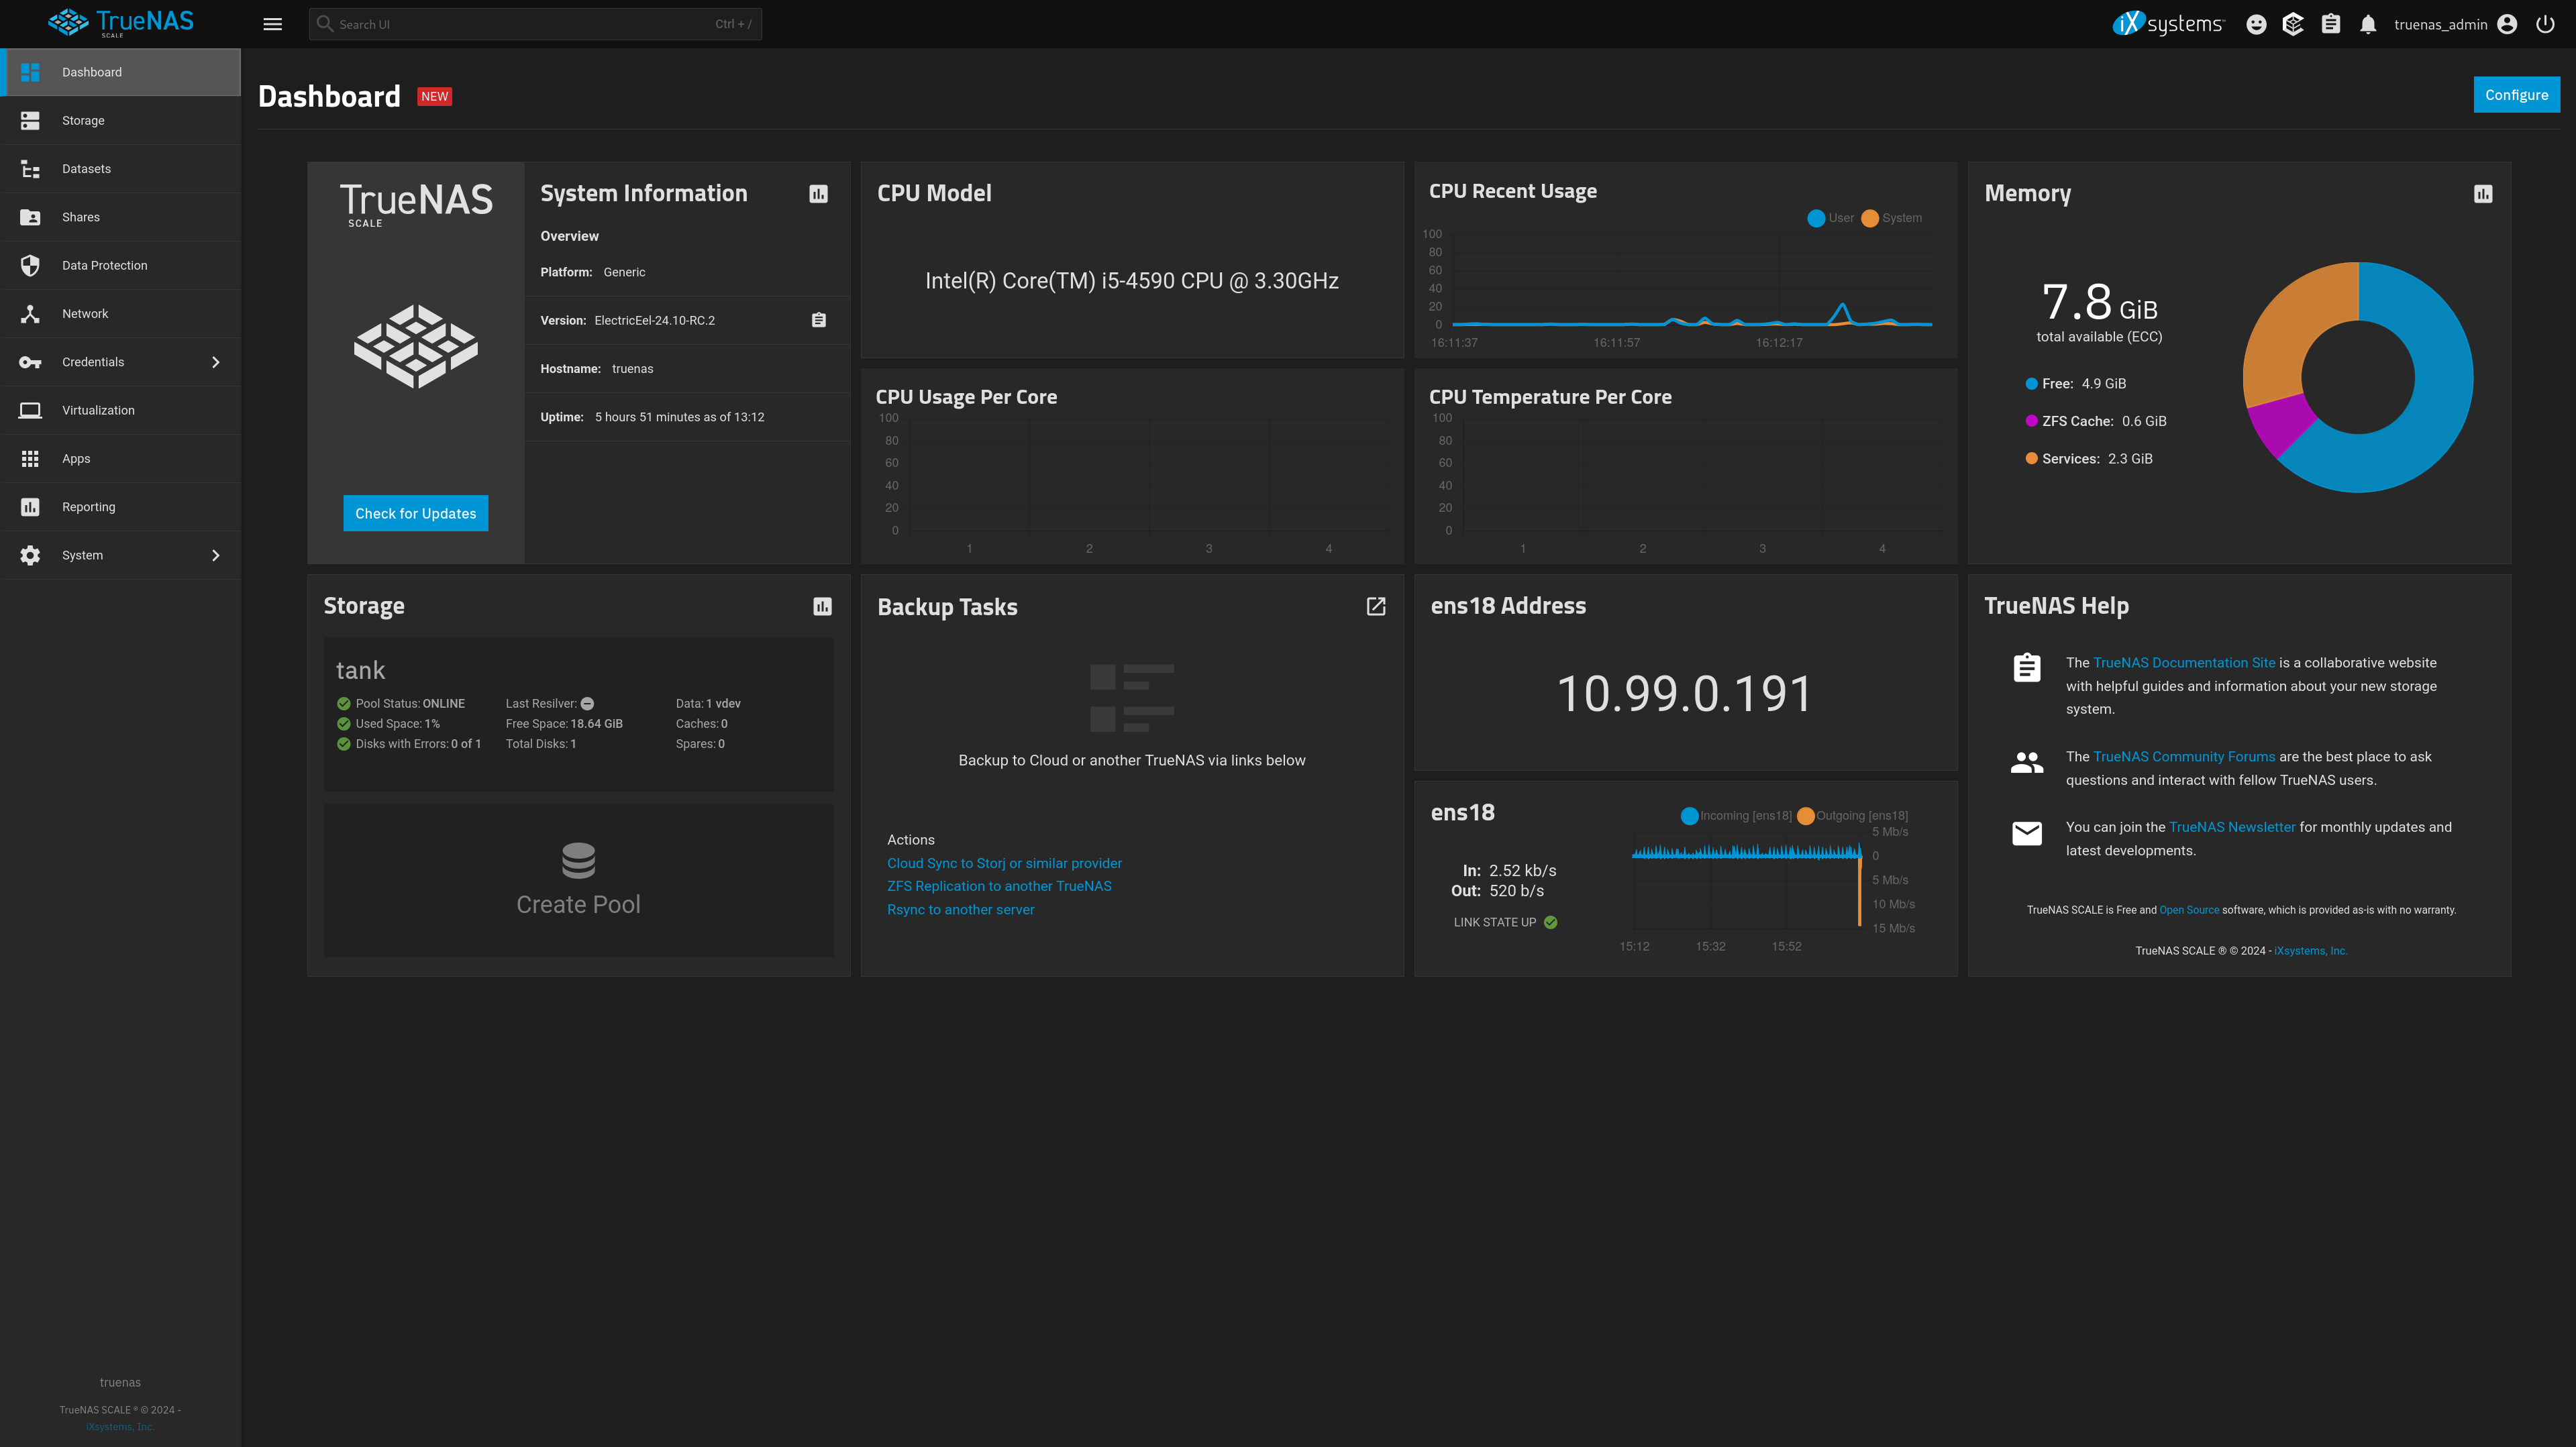Screen dimensions: 2576x1447
Task: Open TrueNAS Community Forums link
Action: pos(2184,757)
